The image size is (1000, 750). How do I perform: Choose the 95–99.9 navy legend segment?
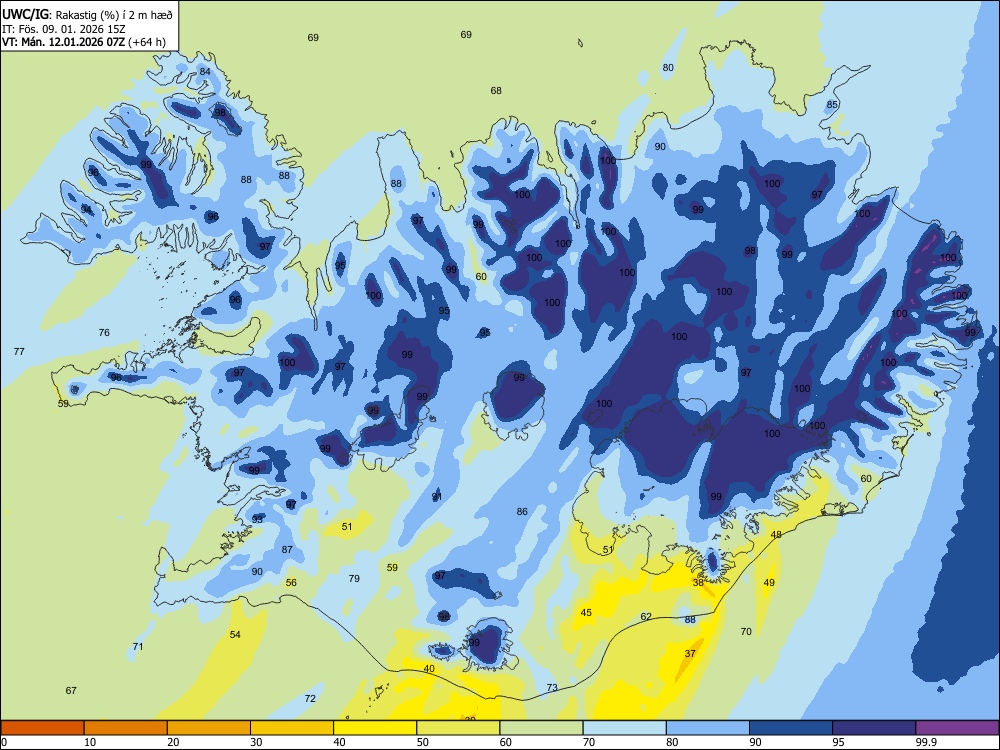874,728
